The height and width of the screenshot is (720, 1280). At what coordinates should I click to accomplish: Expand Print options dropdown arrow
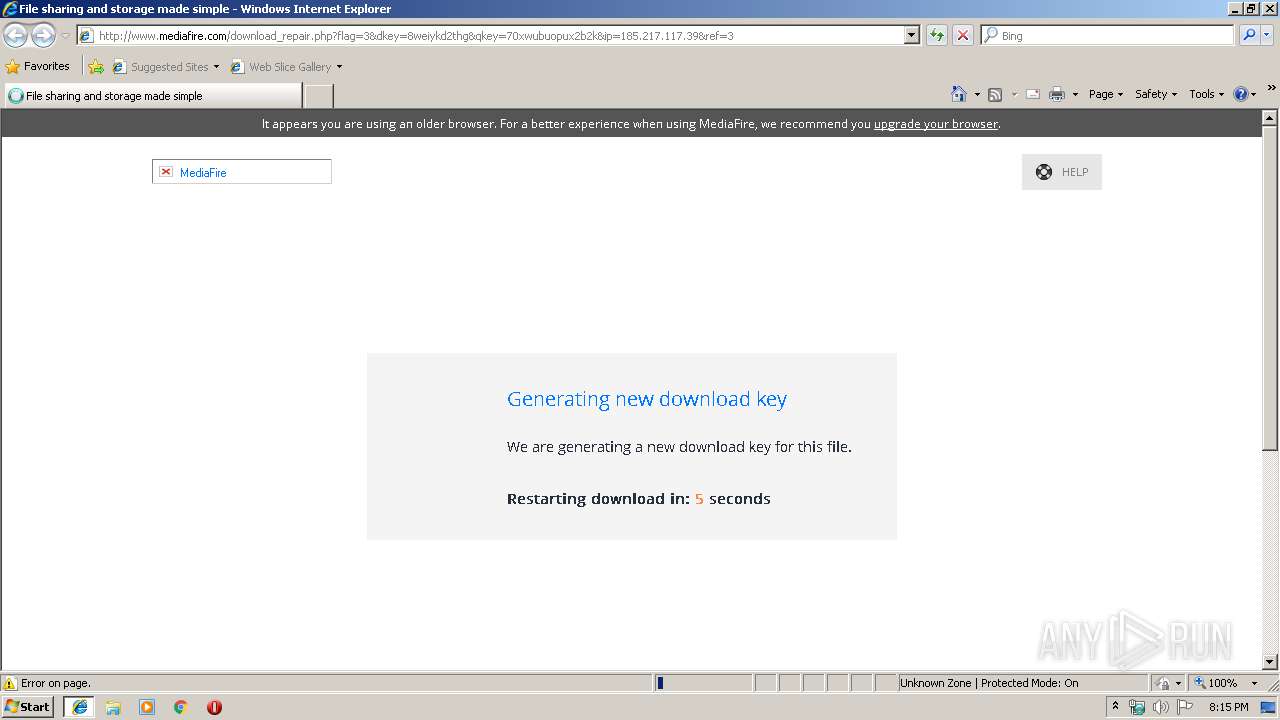pos(1075,94)
